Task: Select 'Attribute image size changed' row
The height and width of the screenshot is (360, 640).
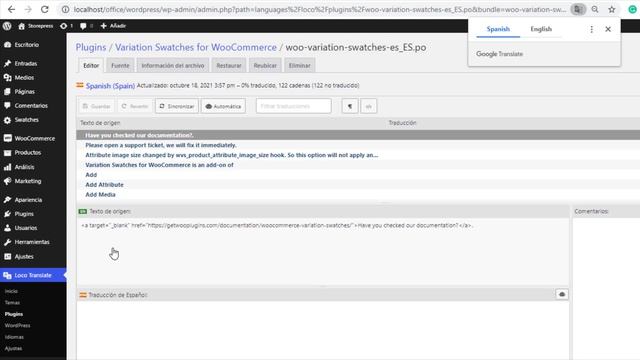Action: pos(358,155)
